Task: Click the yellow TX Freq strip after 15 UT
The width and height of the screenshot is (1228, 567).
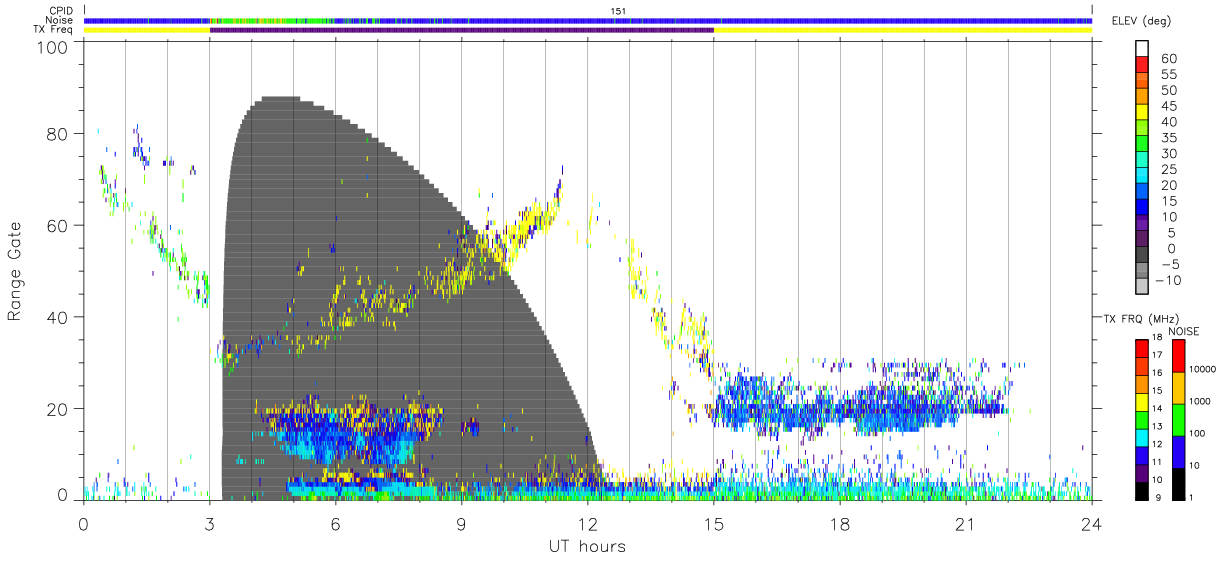Action: pyautogui.click(x=902, y=30)
